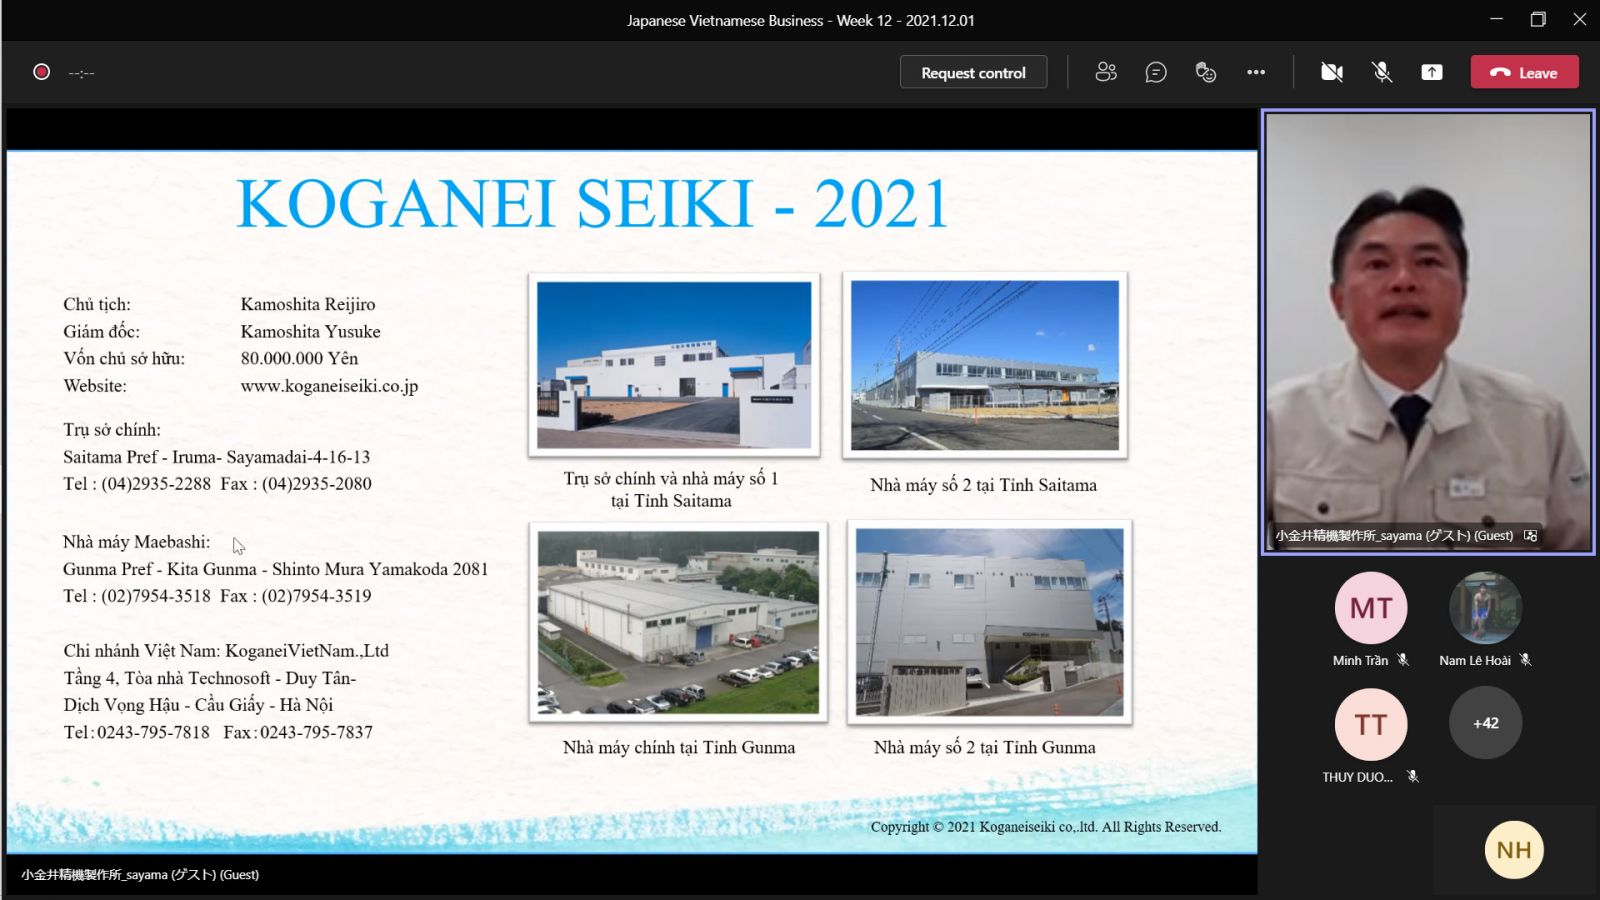Open the share content tray

click(1432, 72)
